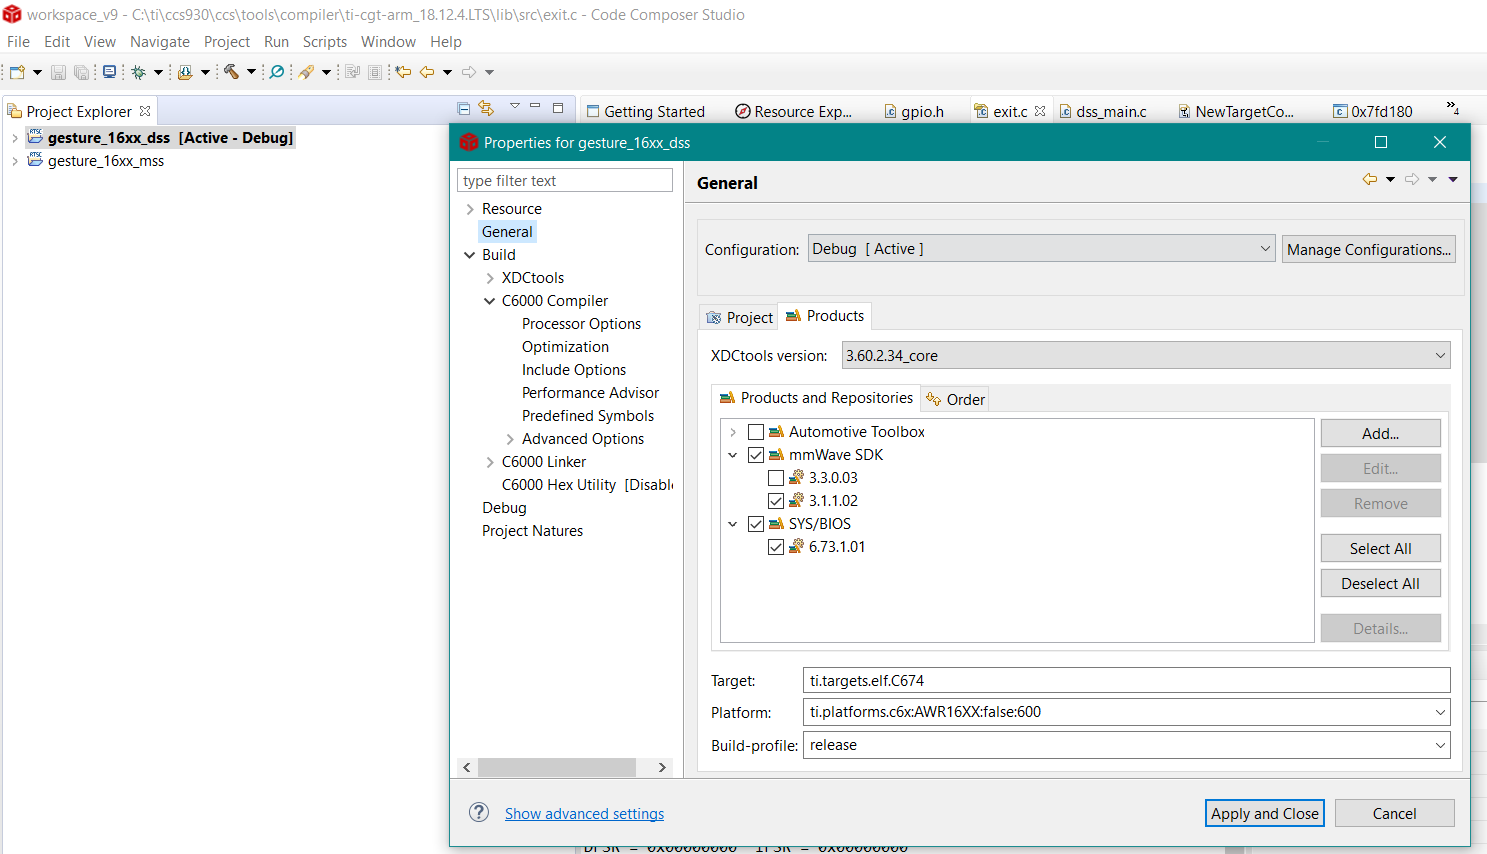Open the Properties dialog header view menu
Screen dimensions: 1487x854
[1453, 180]
